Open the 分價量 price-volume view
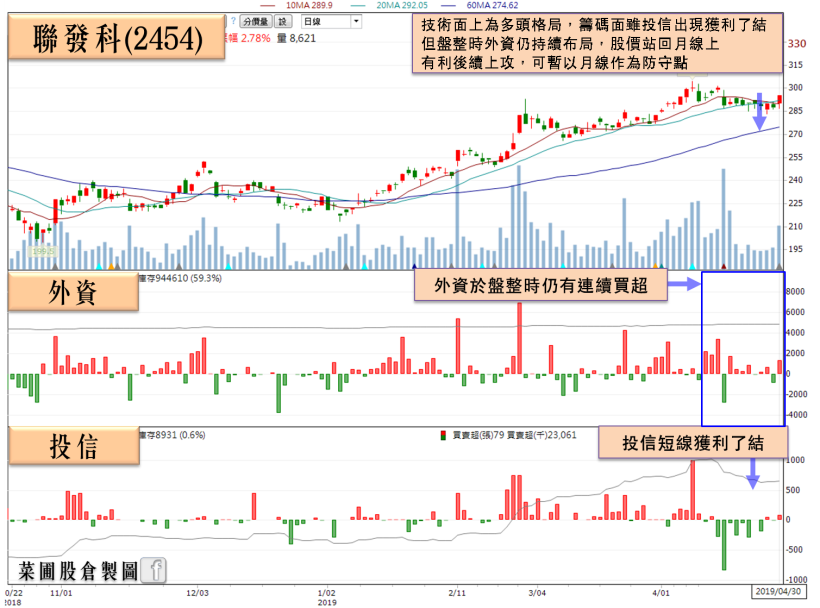The height and width of the screenshot is (608, 820). [x=256, y=21]
